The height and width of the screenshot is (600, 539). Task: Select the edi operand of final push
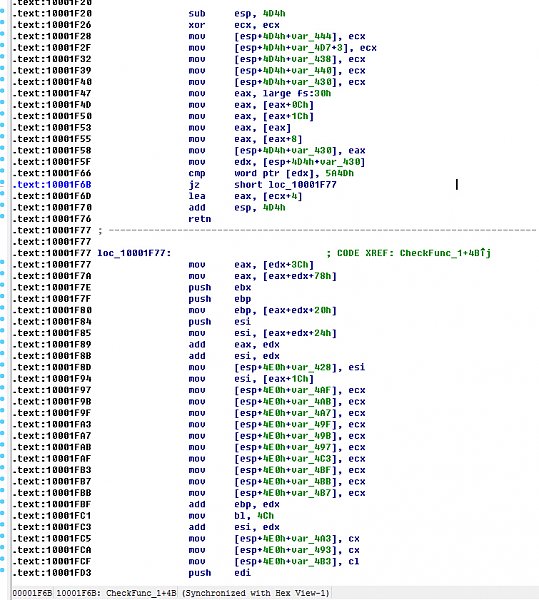pyautogui.click(x=243, y=573)
